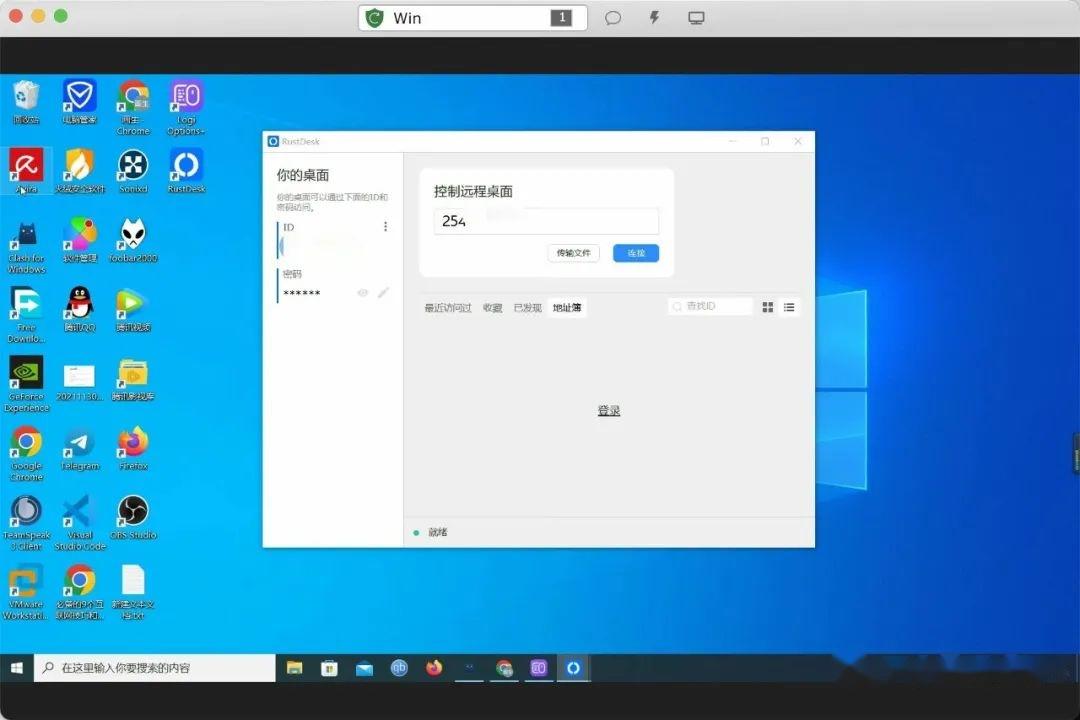1080x720 pixels.
Task: Launch Firefox from the desktop
Action: [x=133, y=443]
